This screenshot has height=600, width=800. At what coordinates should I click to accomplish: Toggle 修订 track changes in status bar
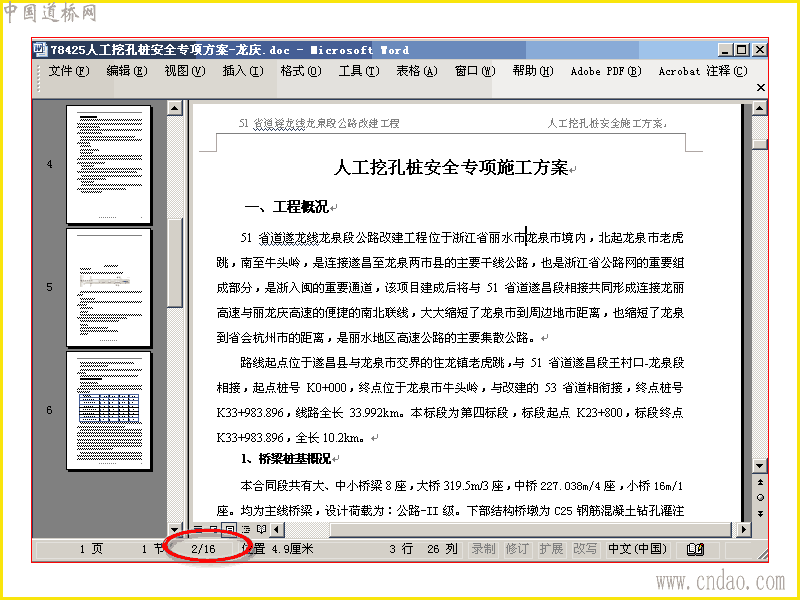click(x=517, y=549)
